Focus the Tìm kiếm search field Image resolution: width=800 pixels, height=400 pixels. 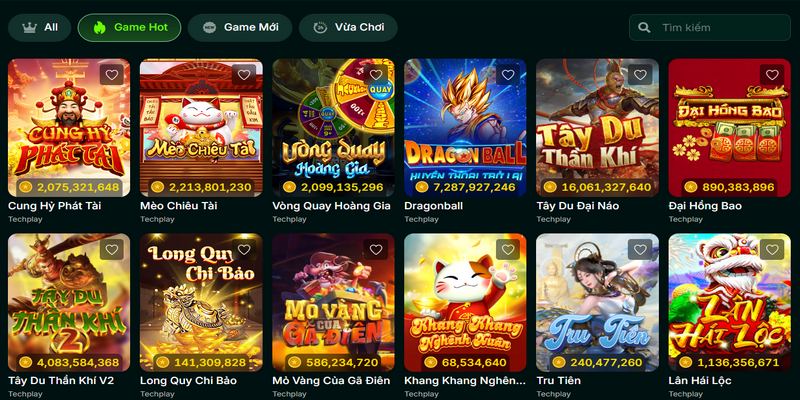pos(710,28)
